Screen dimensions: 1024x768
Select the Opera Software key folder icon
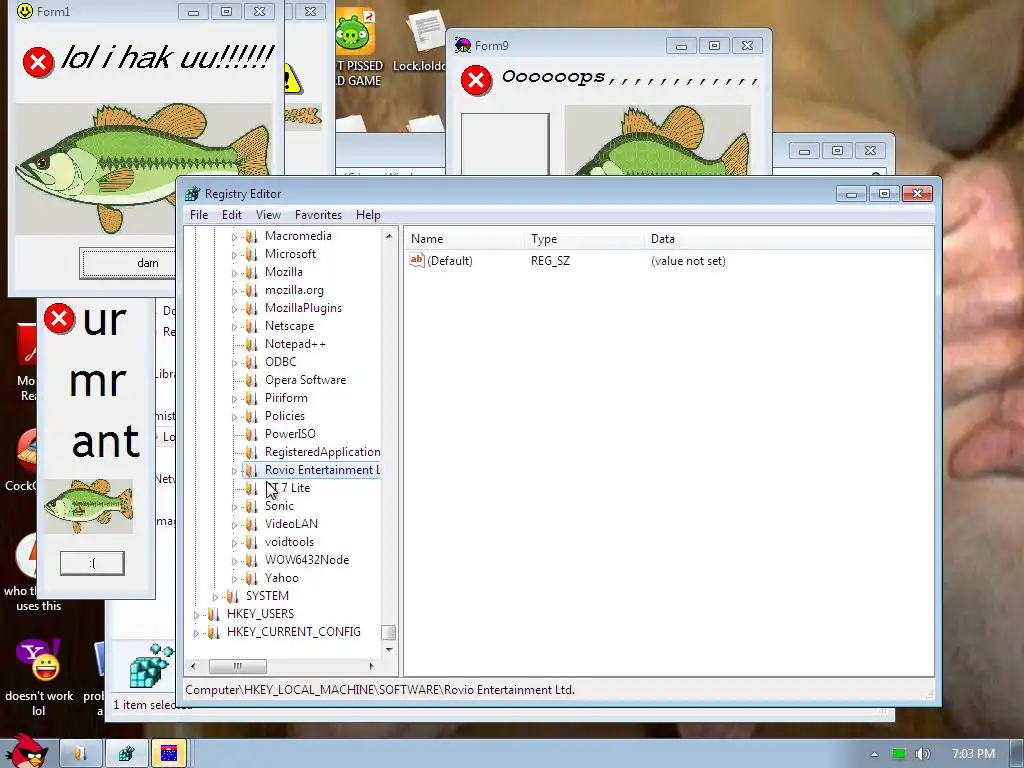[x=251, y=380]
